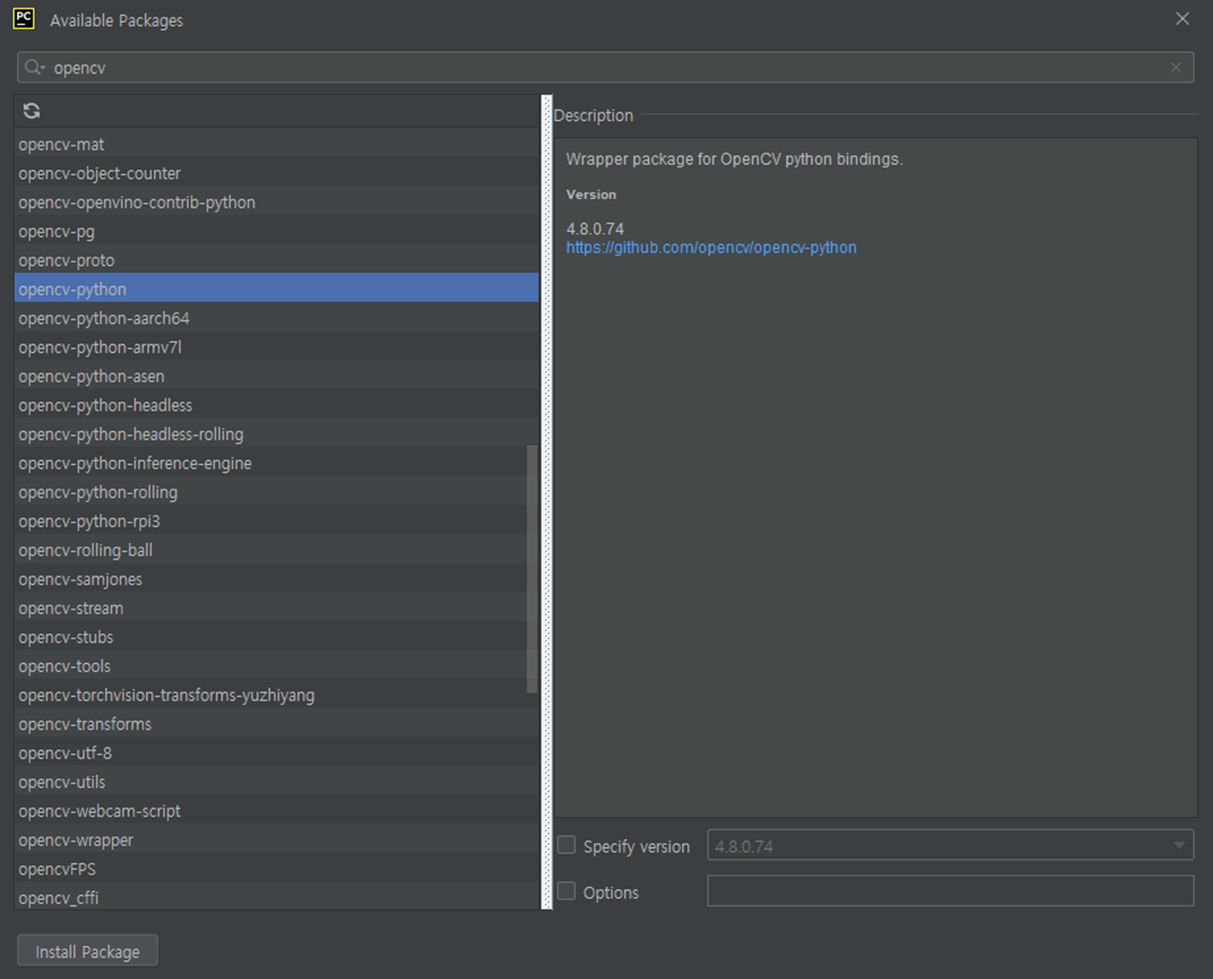Open the version 4.8.0.74 dropdown
This screenshot has height=979, width=1213.
coord(950,845)
